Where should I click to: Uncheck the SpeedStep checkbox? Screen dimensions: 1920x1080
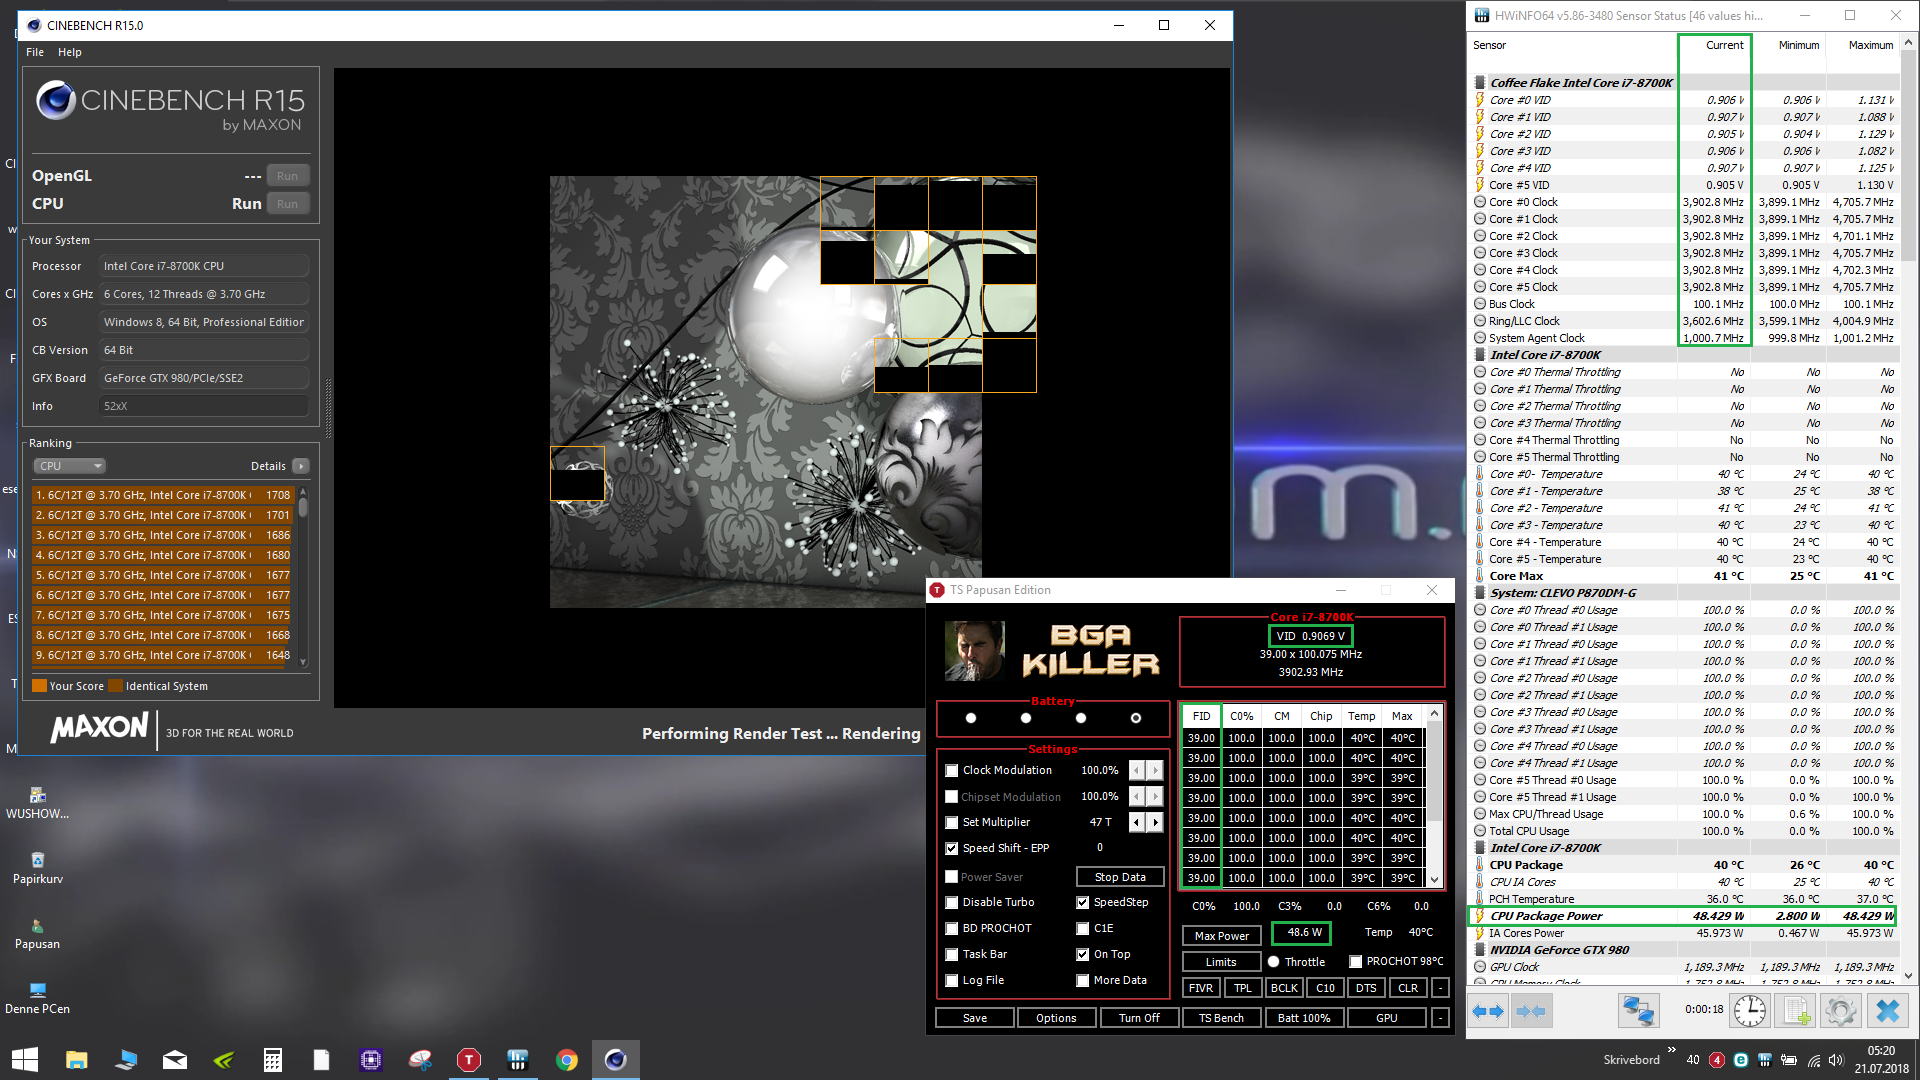[x=1083, y=902]
